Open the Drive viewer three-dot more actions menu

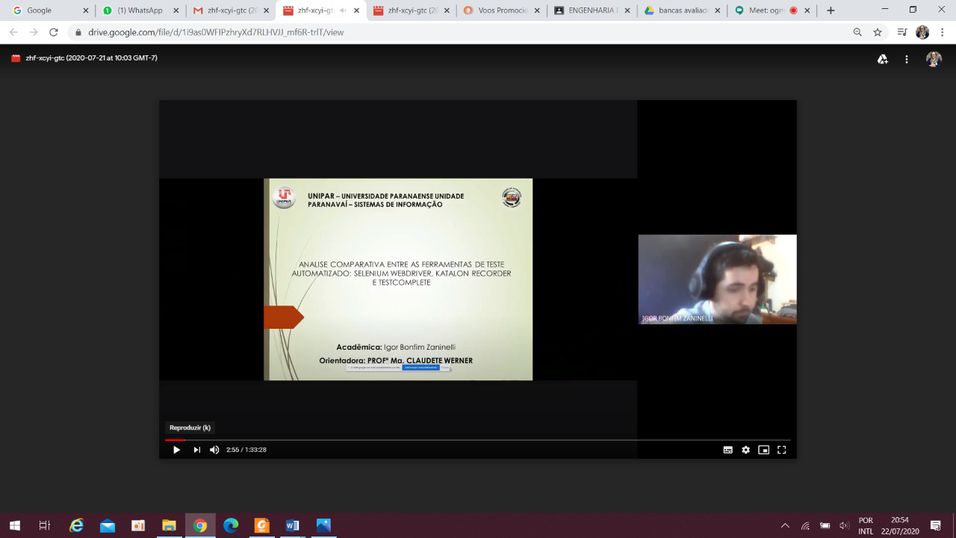point(907,59)
